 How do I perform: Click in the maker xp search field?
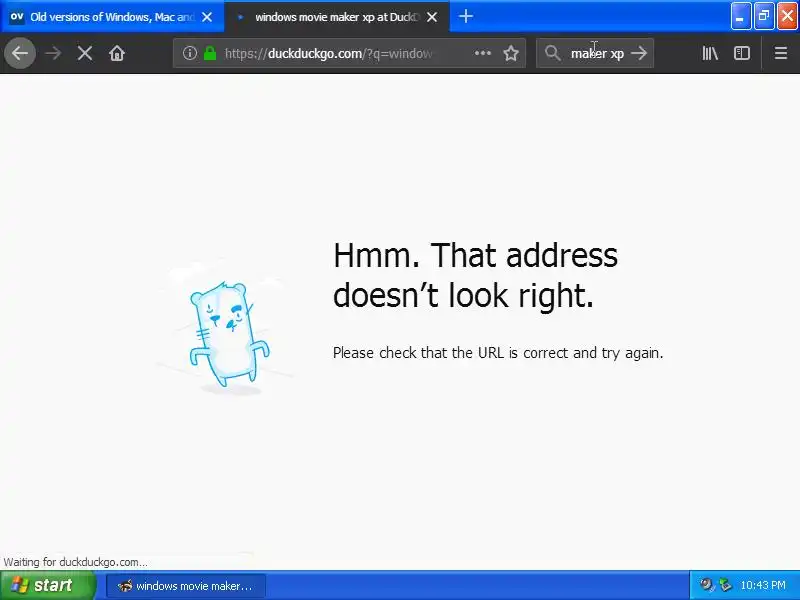(x=597, y=53)
